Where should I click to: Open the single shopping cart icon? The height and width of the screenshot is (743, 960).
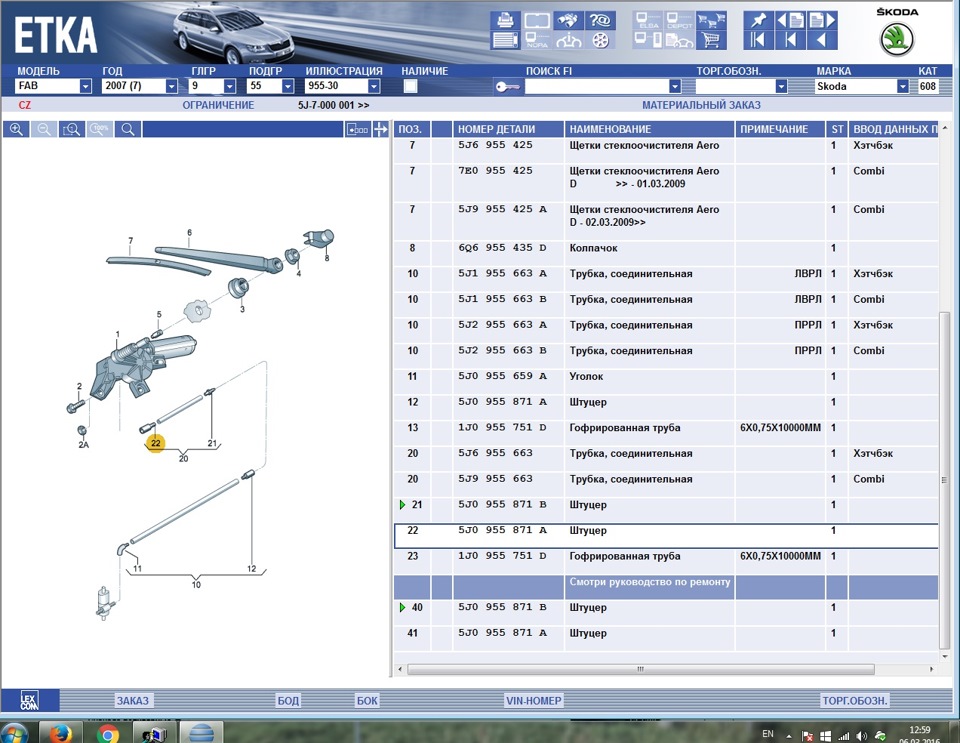[x=711, y=40]
